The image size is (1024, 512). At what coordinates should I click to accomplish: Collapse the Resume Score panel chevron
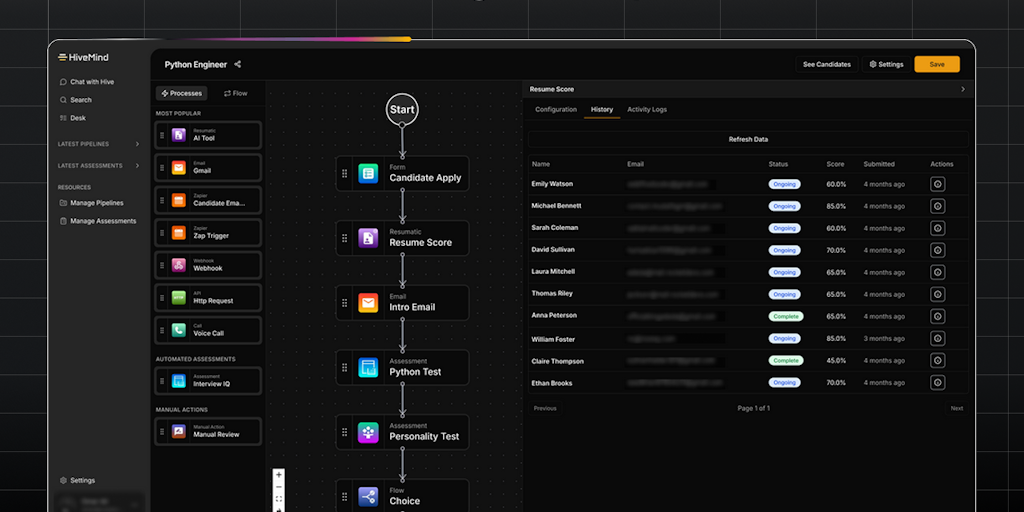tap(963, 89)
